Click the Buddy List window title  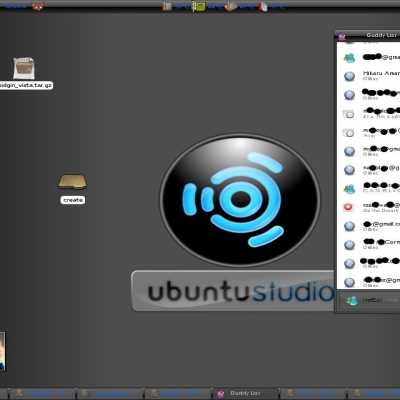(381, 35)
